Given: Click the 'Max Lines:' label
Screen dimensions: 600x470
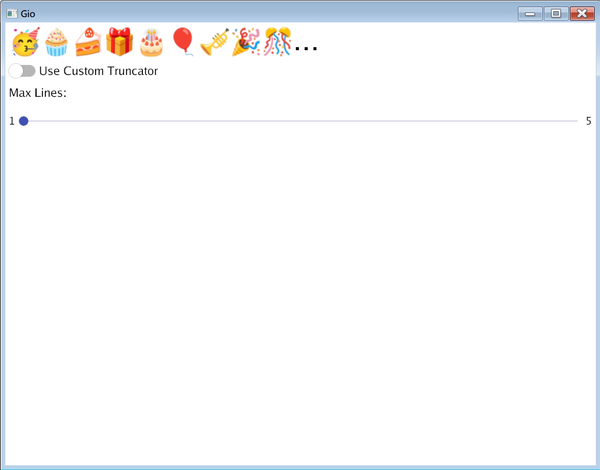Looking at the screenshot, I should click(x=38, y=93).
